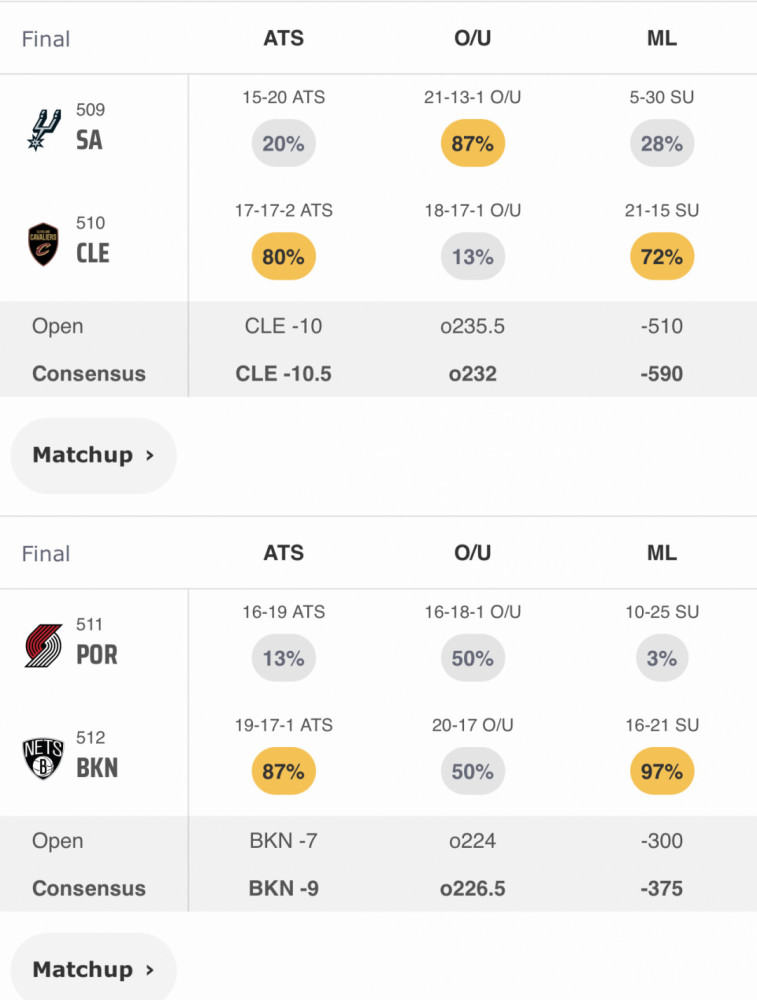
Task: Click the San Antonio Spurs logo
Action: coord(43,129)
